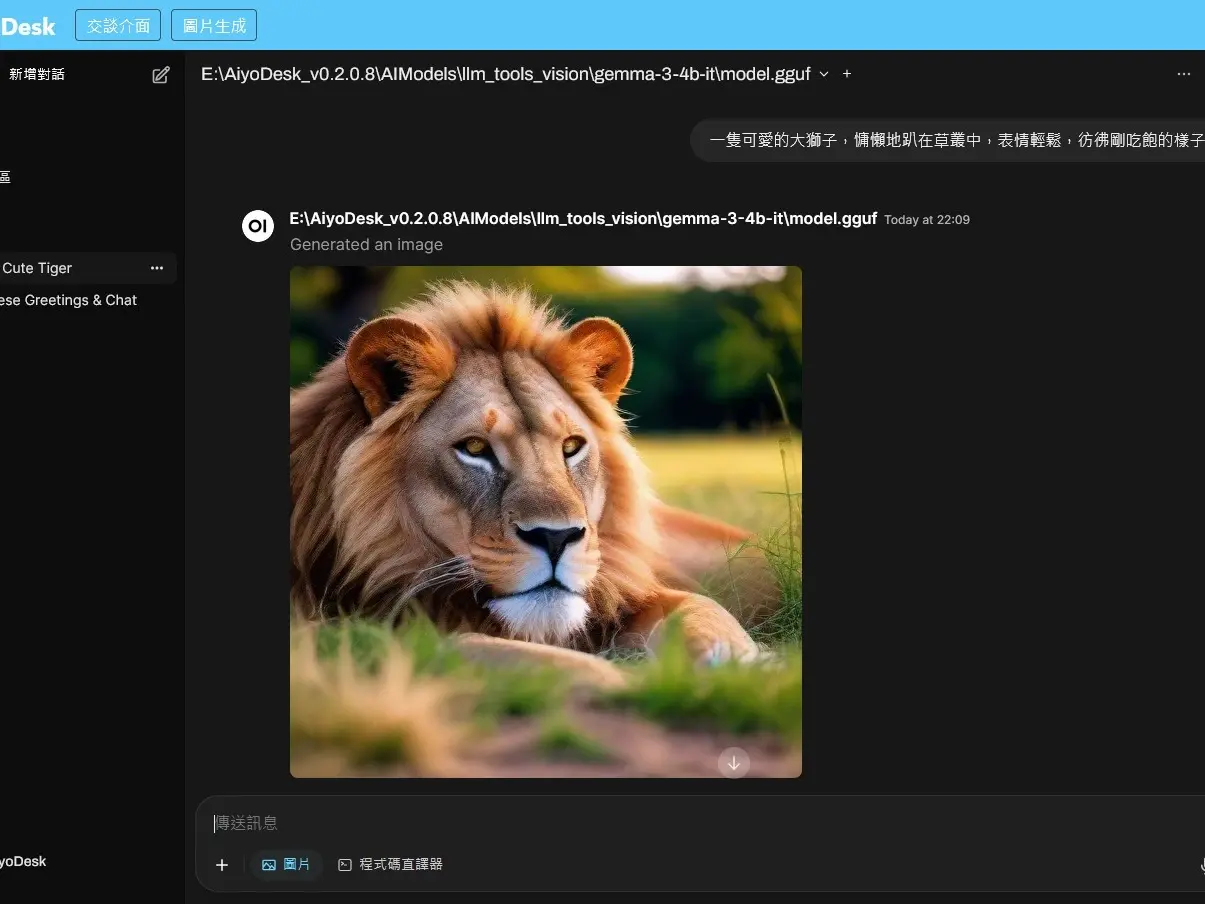The image size is (1205, 904).
Task: Click the new chat pencil icon
Action: (160, 75)
